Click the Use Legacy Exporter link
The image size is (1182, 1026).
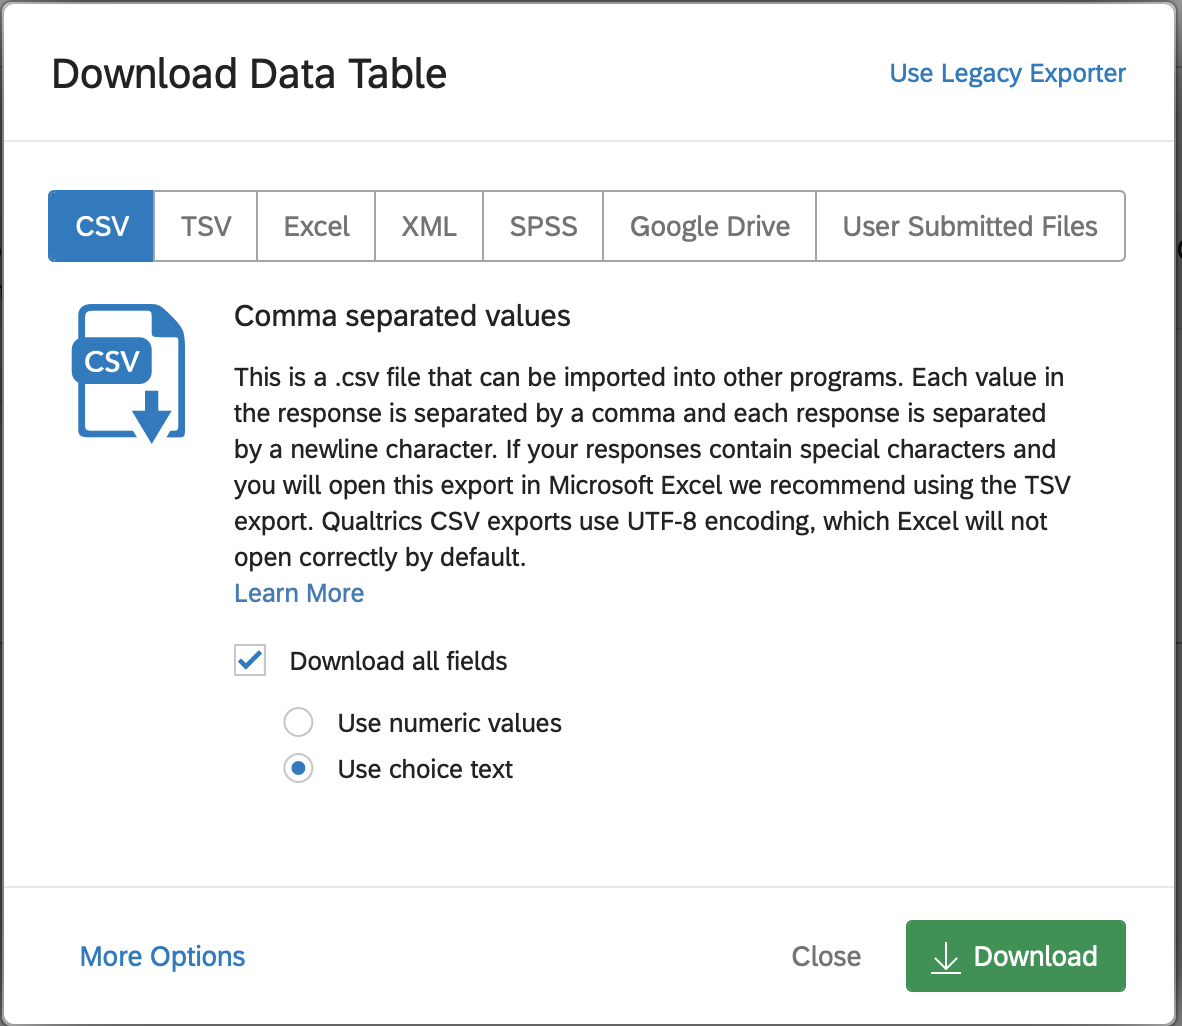coord(1007,73)
